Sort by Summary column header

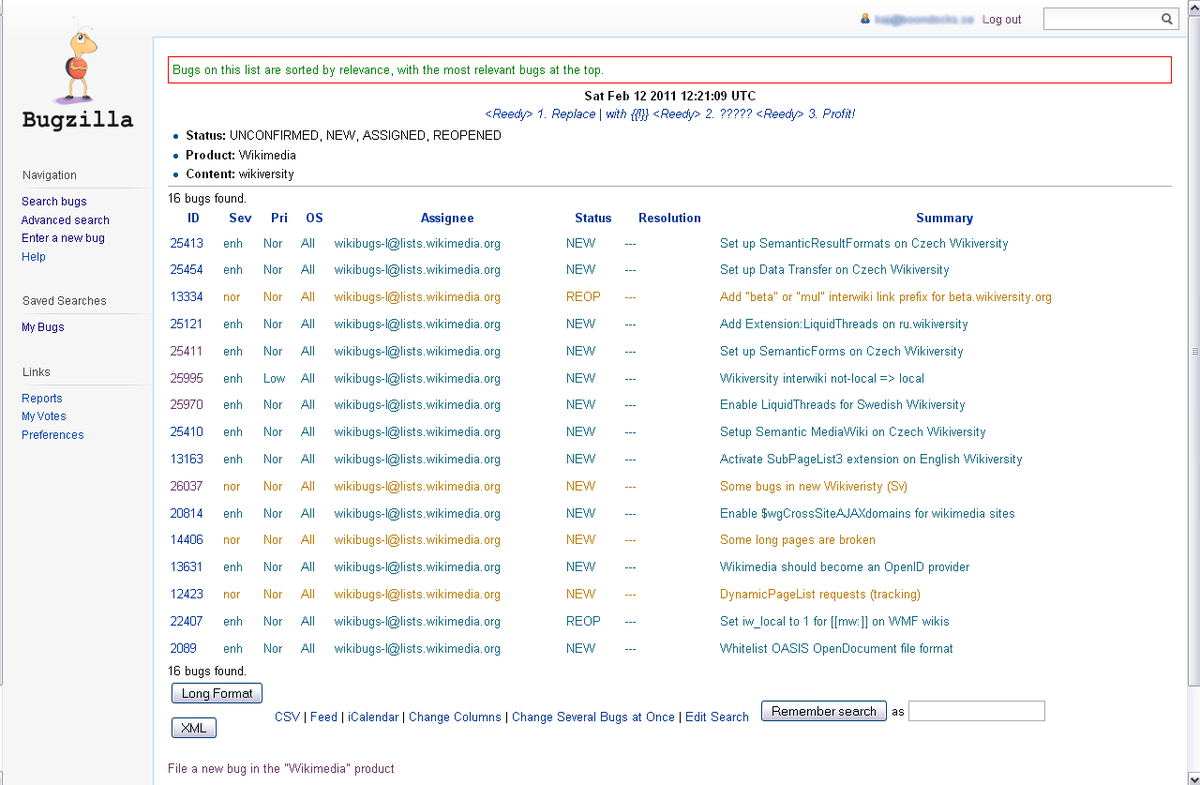click(x=944, y=218)
